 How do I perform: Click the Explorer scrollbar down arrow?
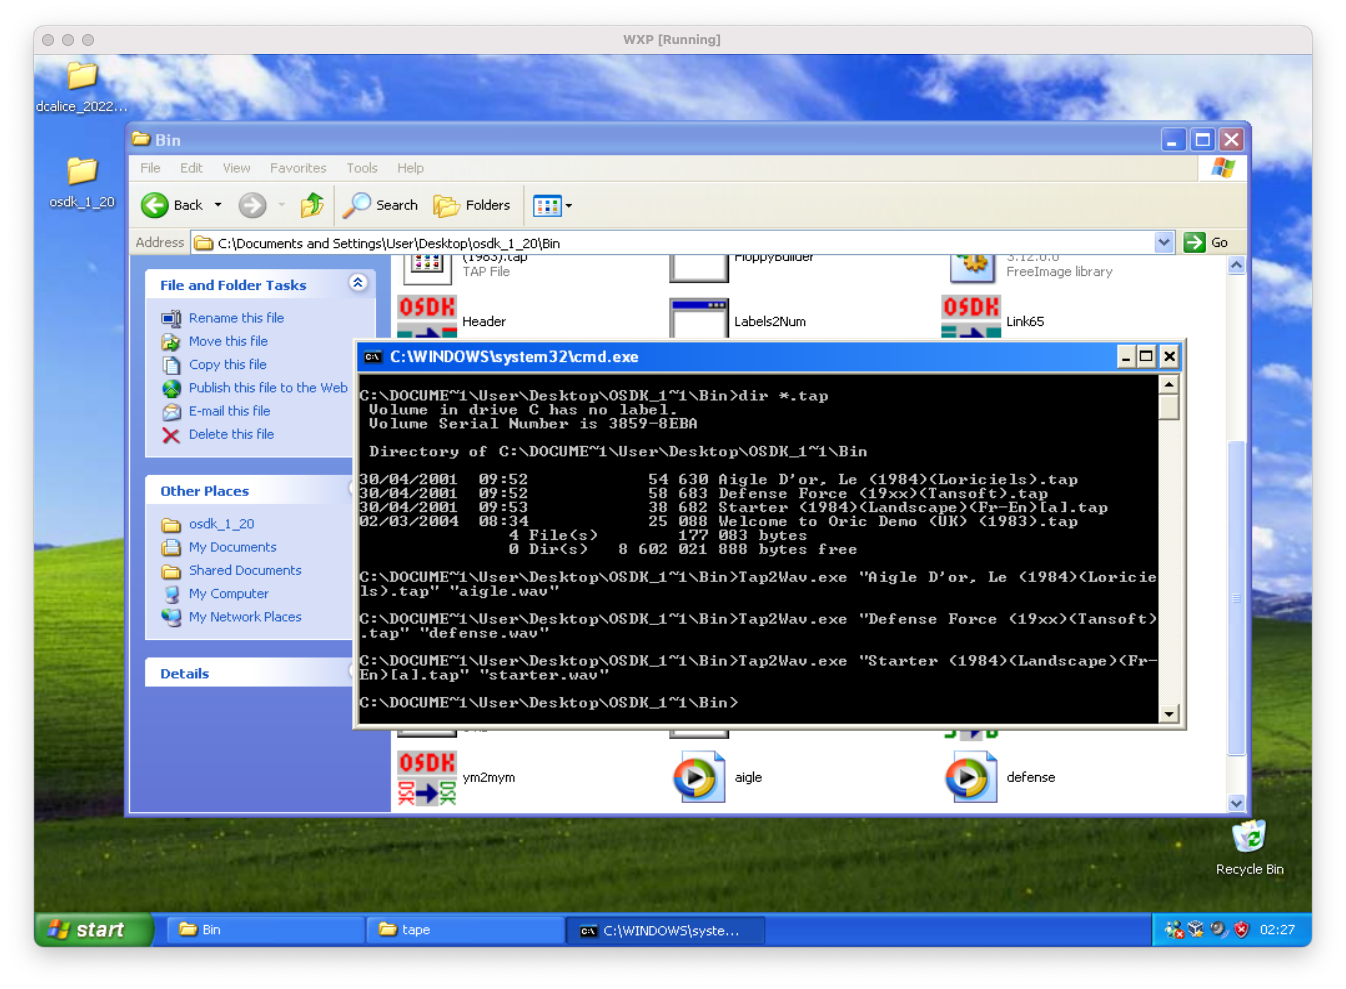(1236, 803)
